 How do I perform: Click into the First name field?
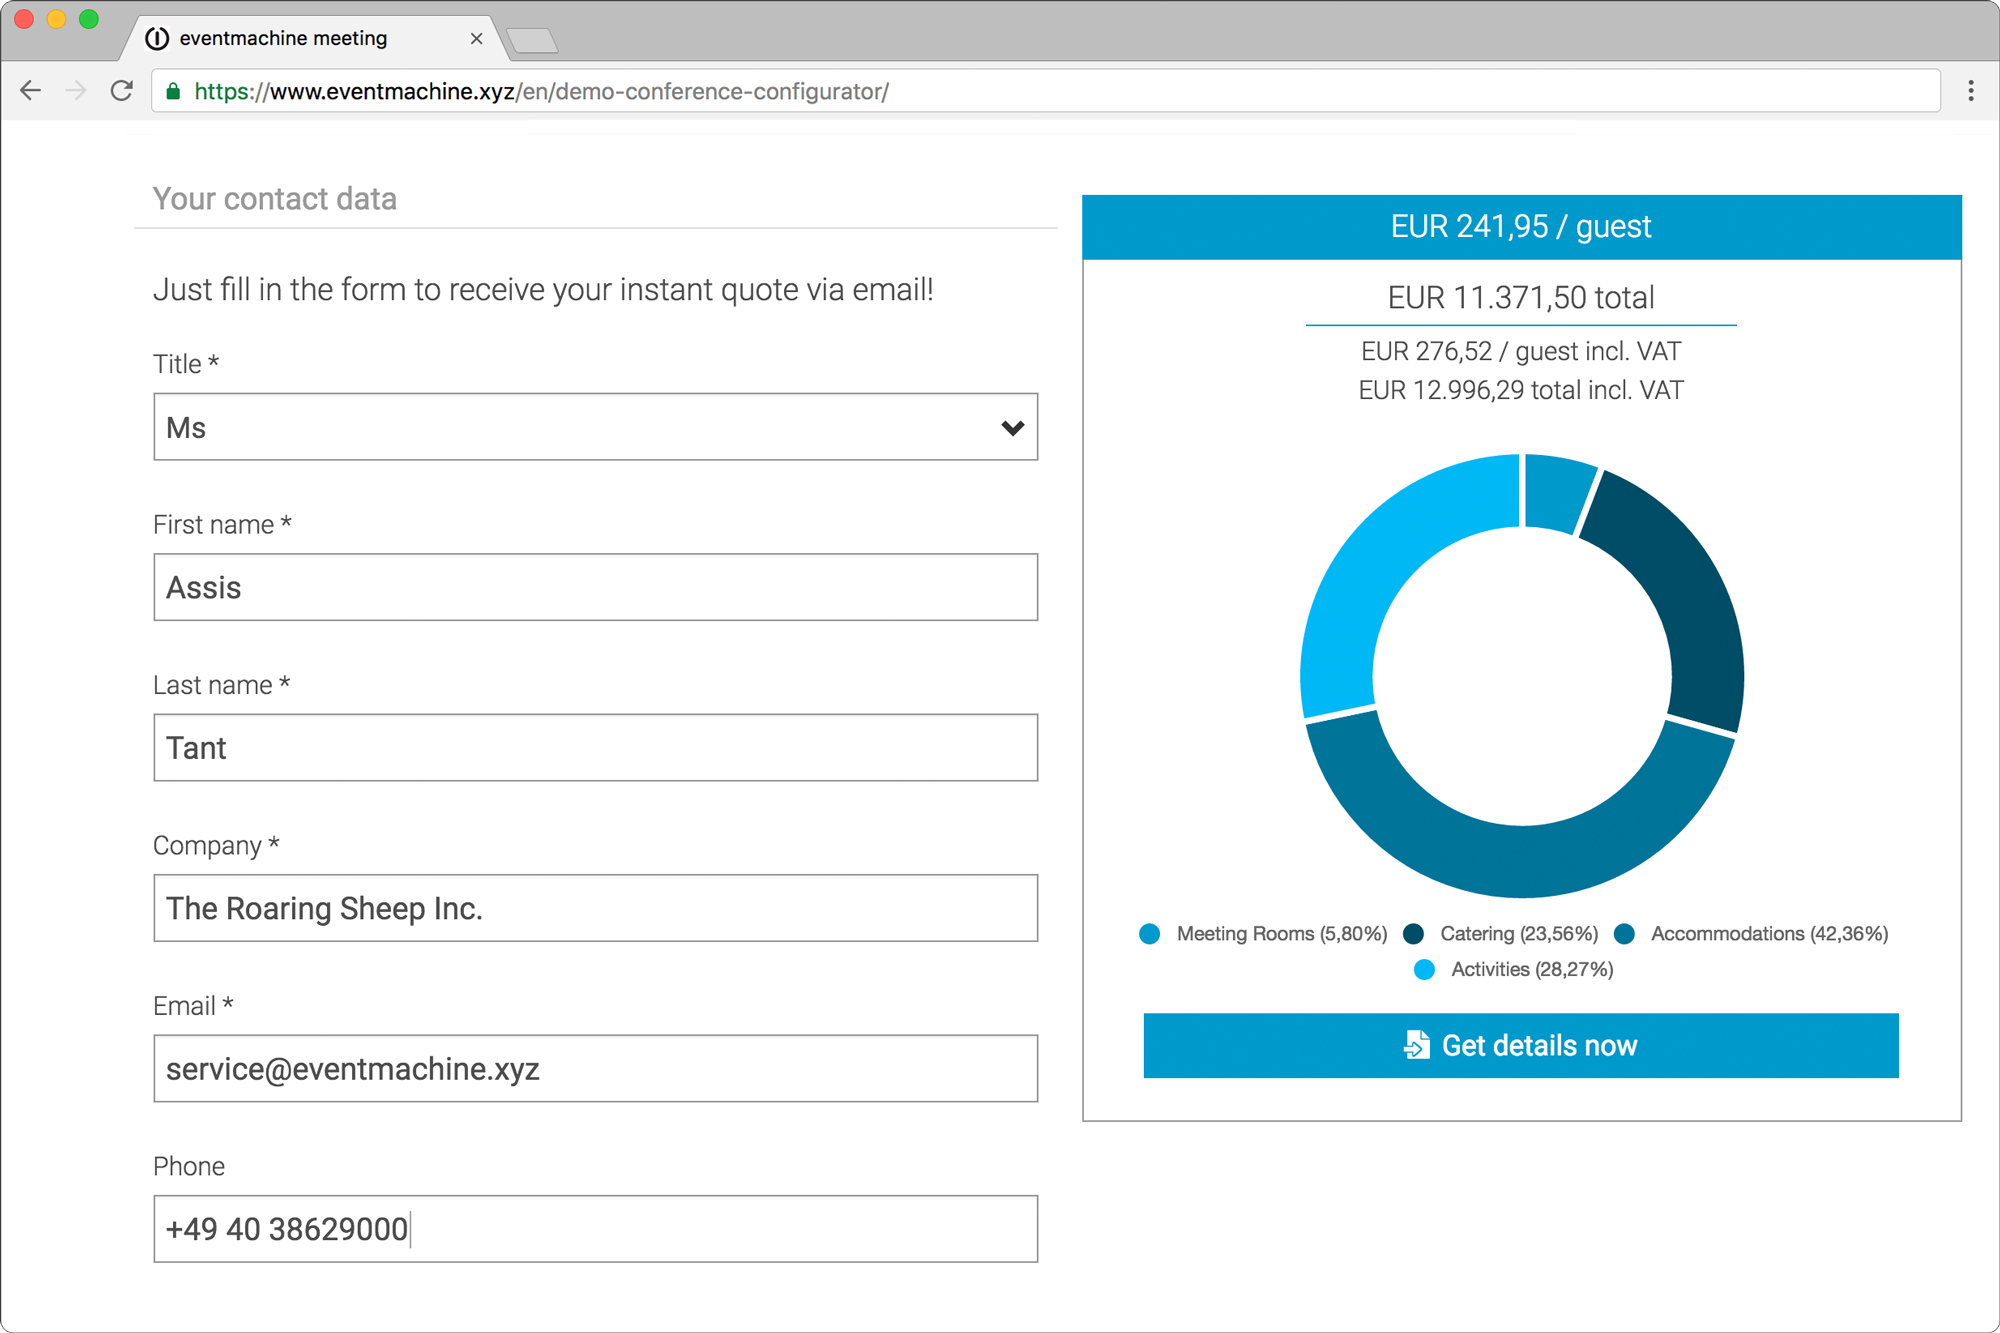tap(595, 587)
